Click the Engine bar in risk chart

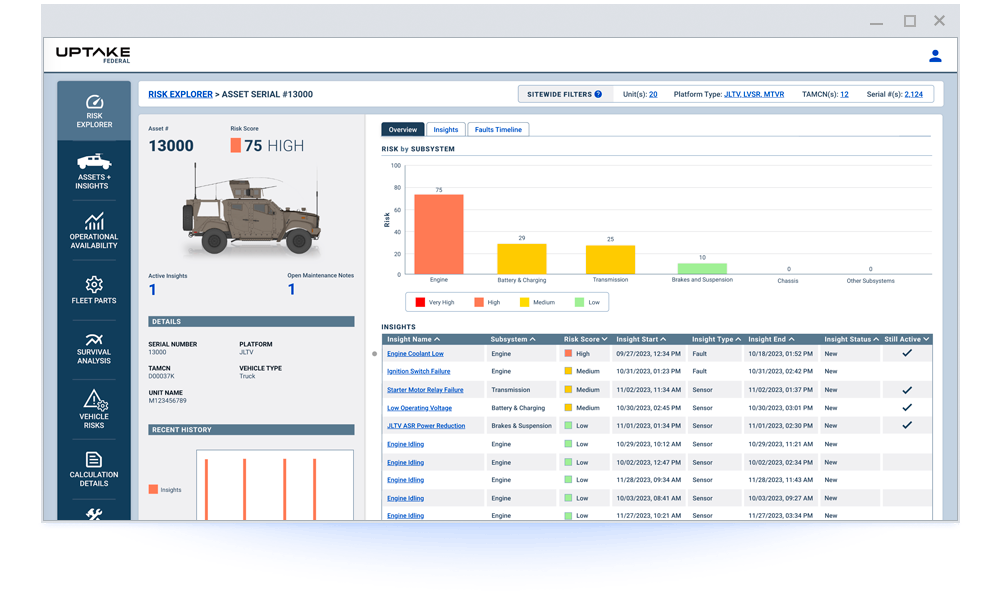coord(439,234)
